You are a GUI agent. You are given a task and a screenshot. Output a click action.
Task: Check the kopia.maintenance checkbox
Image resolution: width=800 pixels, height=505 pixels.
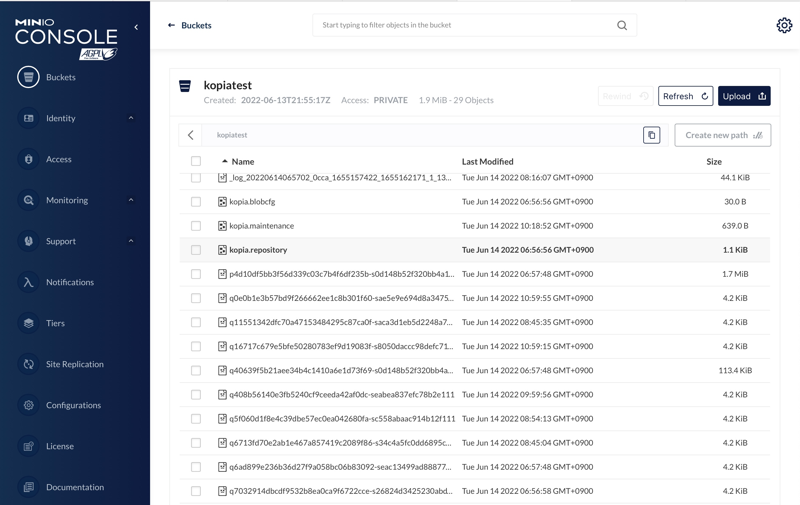tap(196, 225)
